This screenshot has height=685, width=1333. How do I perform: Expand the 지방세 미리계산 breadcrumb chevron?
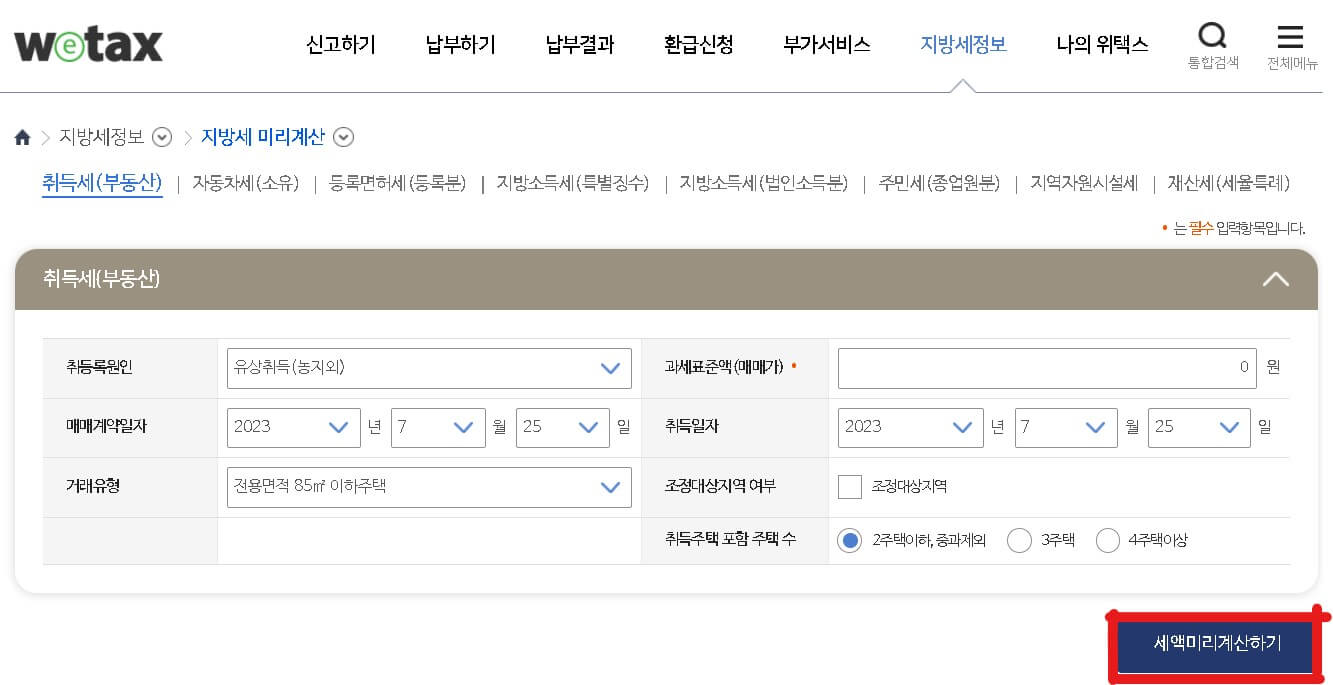(343, 137)
